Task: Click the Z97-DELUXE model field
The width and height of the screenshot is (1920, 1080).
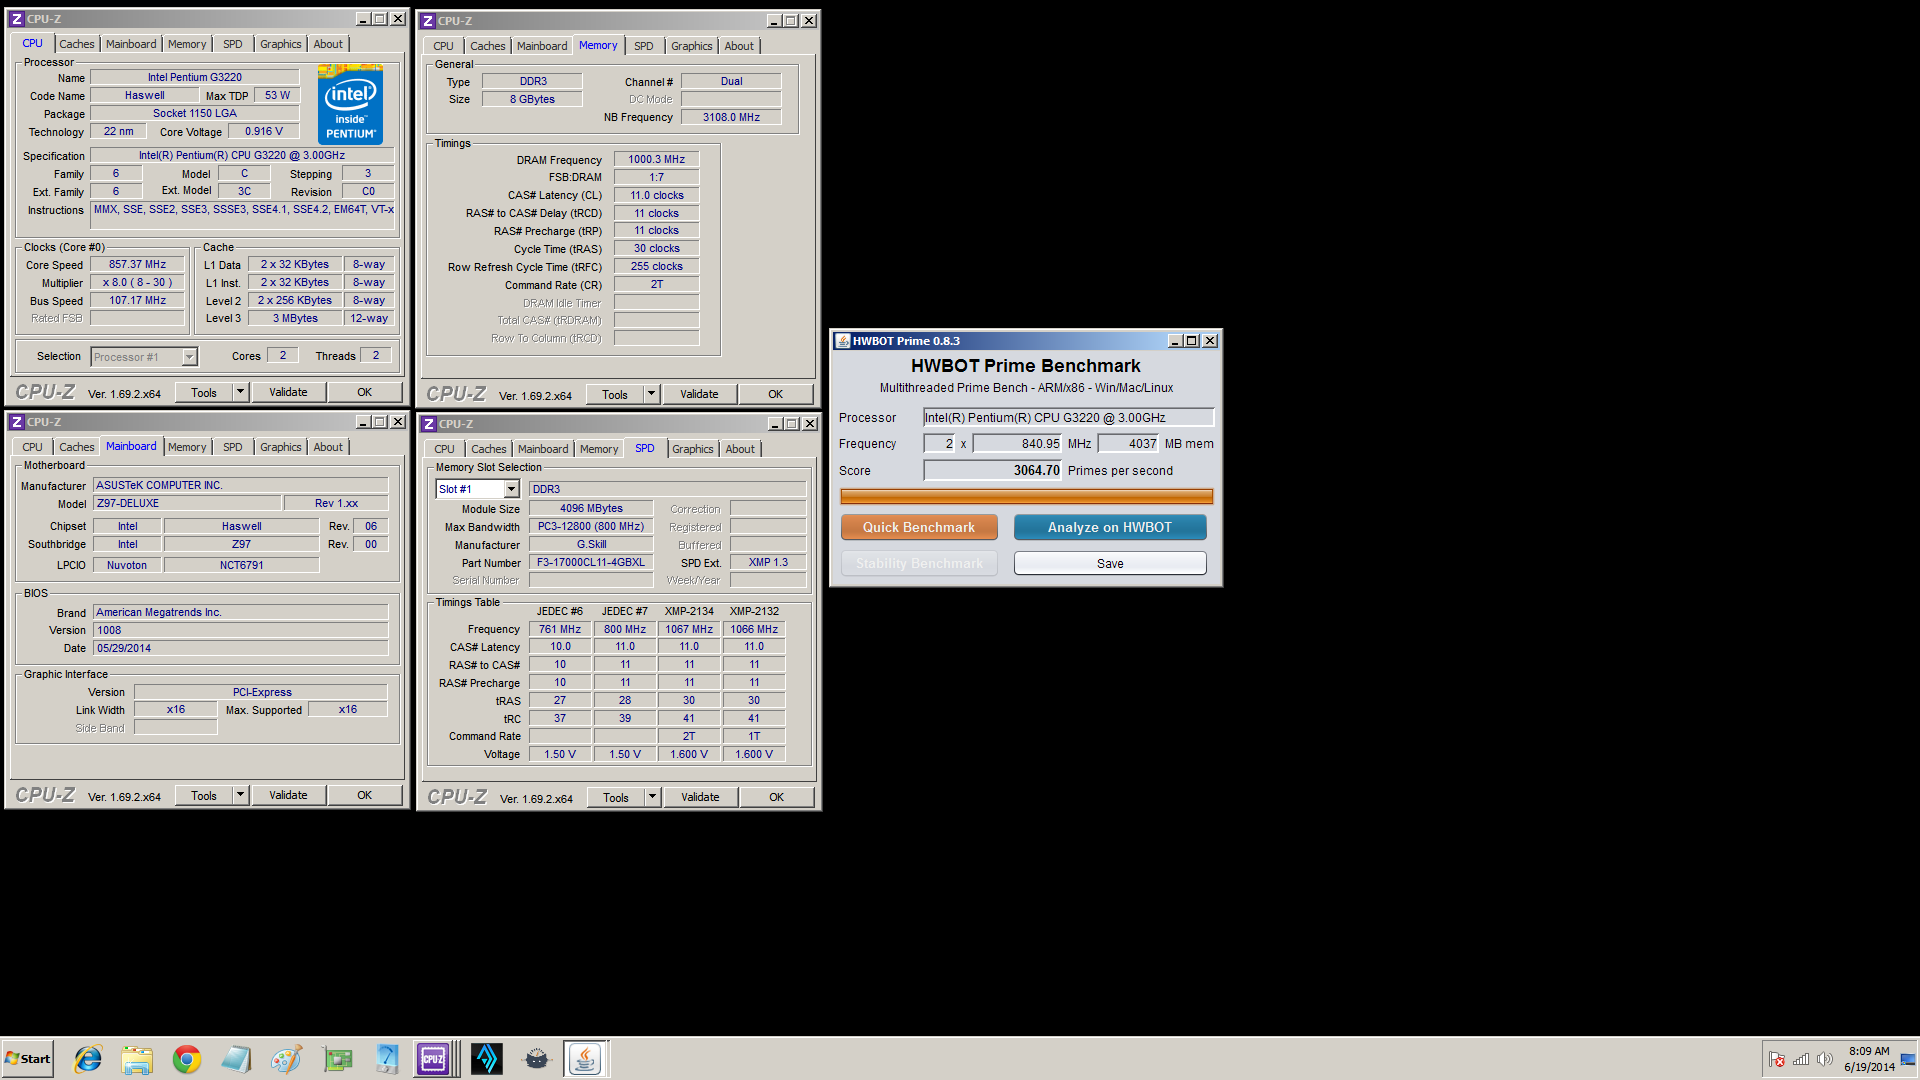Action: pos(186,503)
